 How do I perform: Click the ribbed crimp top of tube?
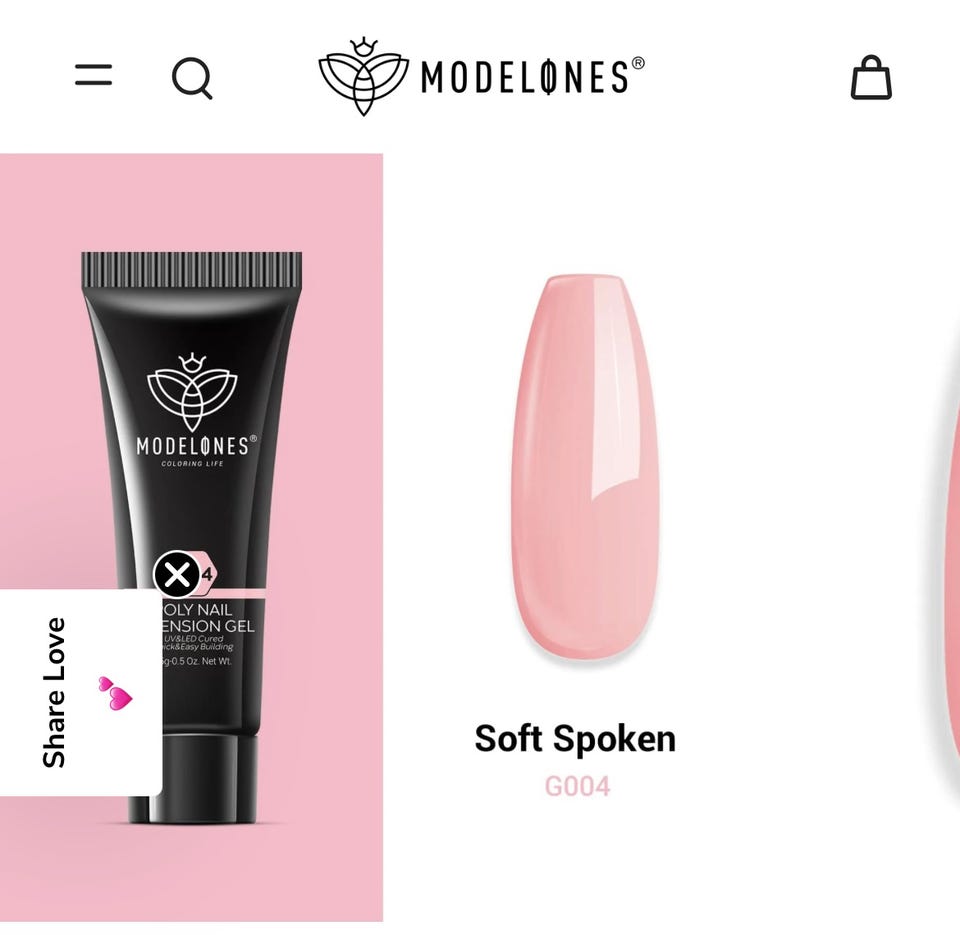pos(192,270)
